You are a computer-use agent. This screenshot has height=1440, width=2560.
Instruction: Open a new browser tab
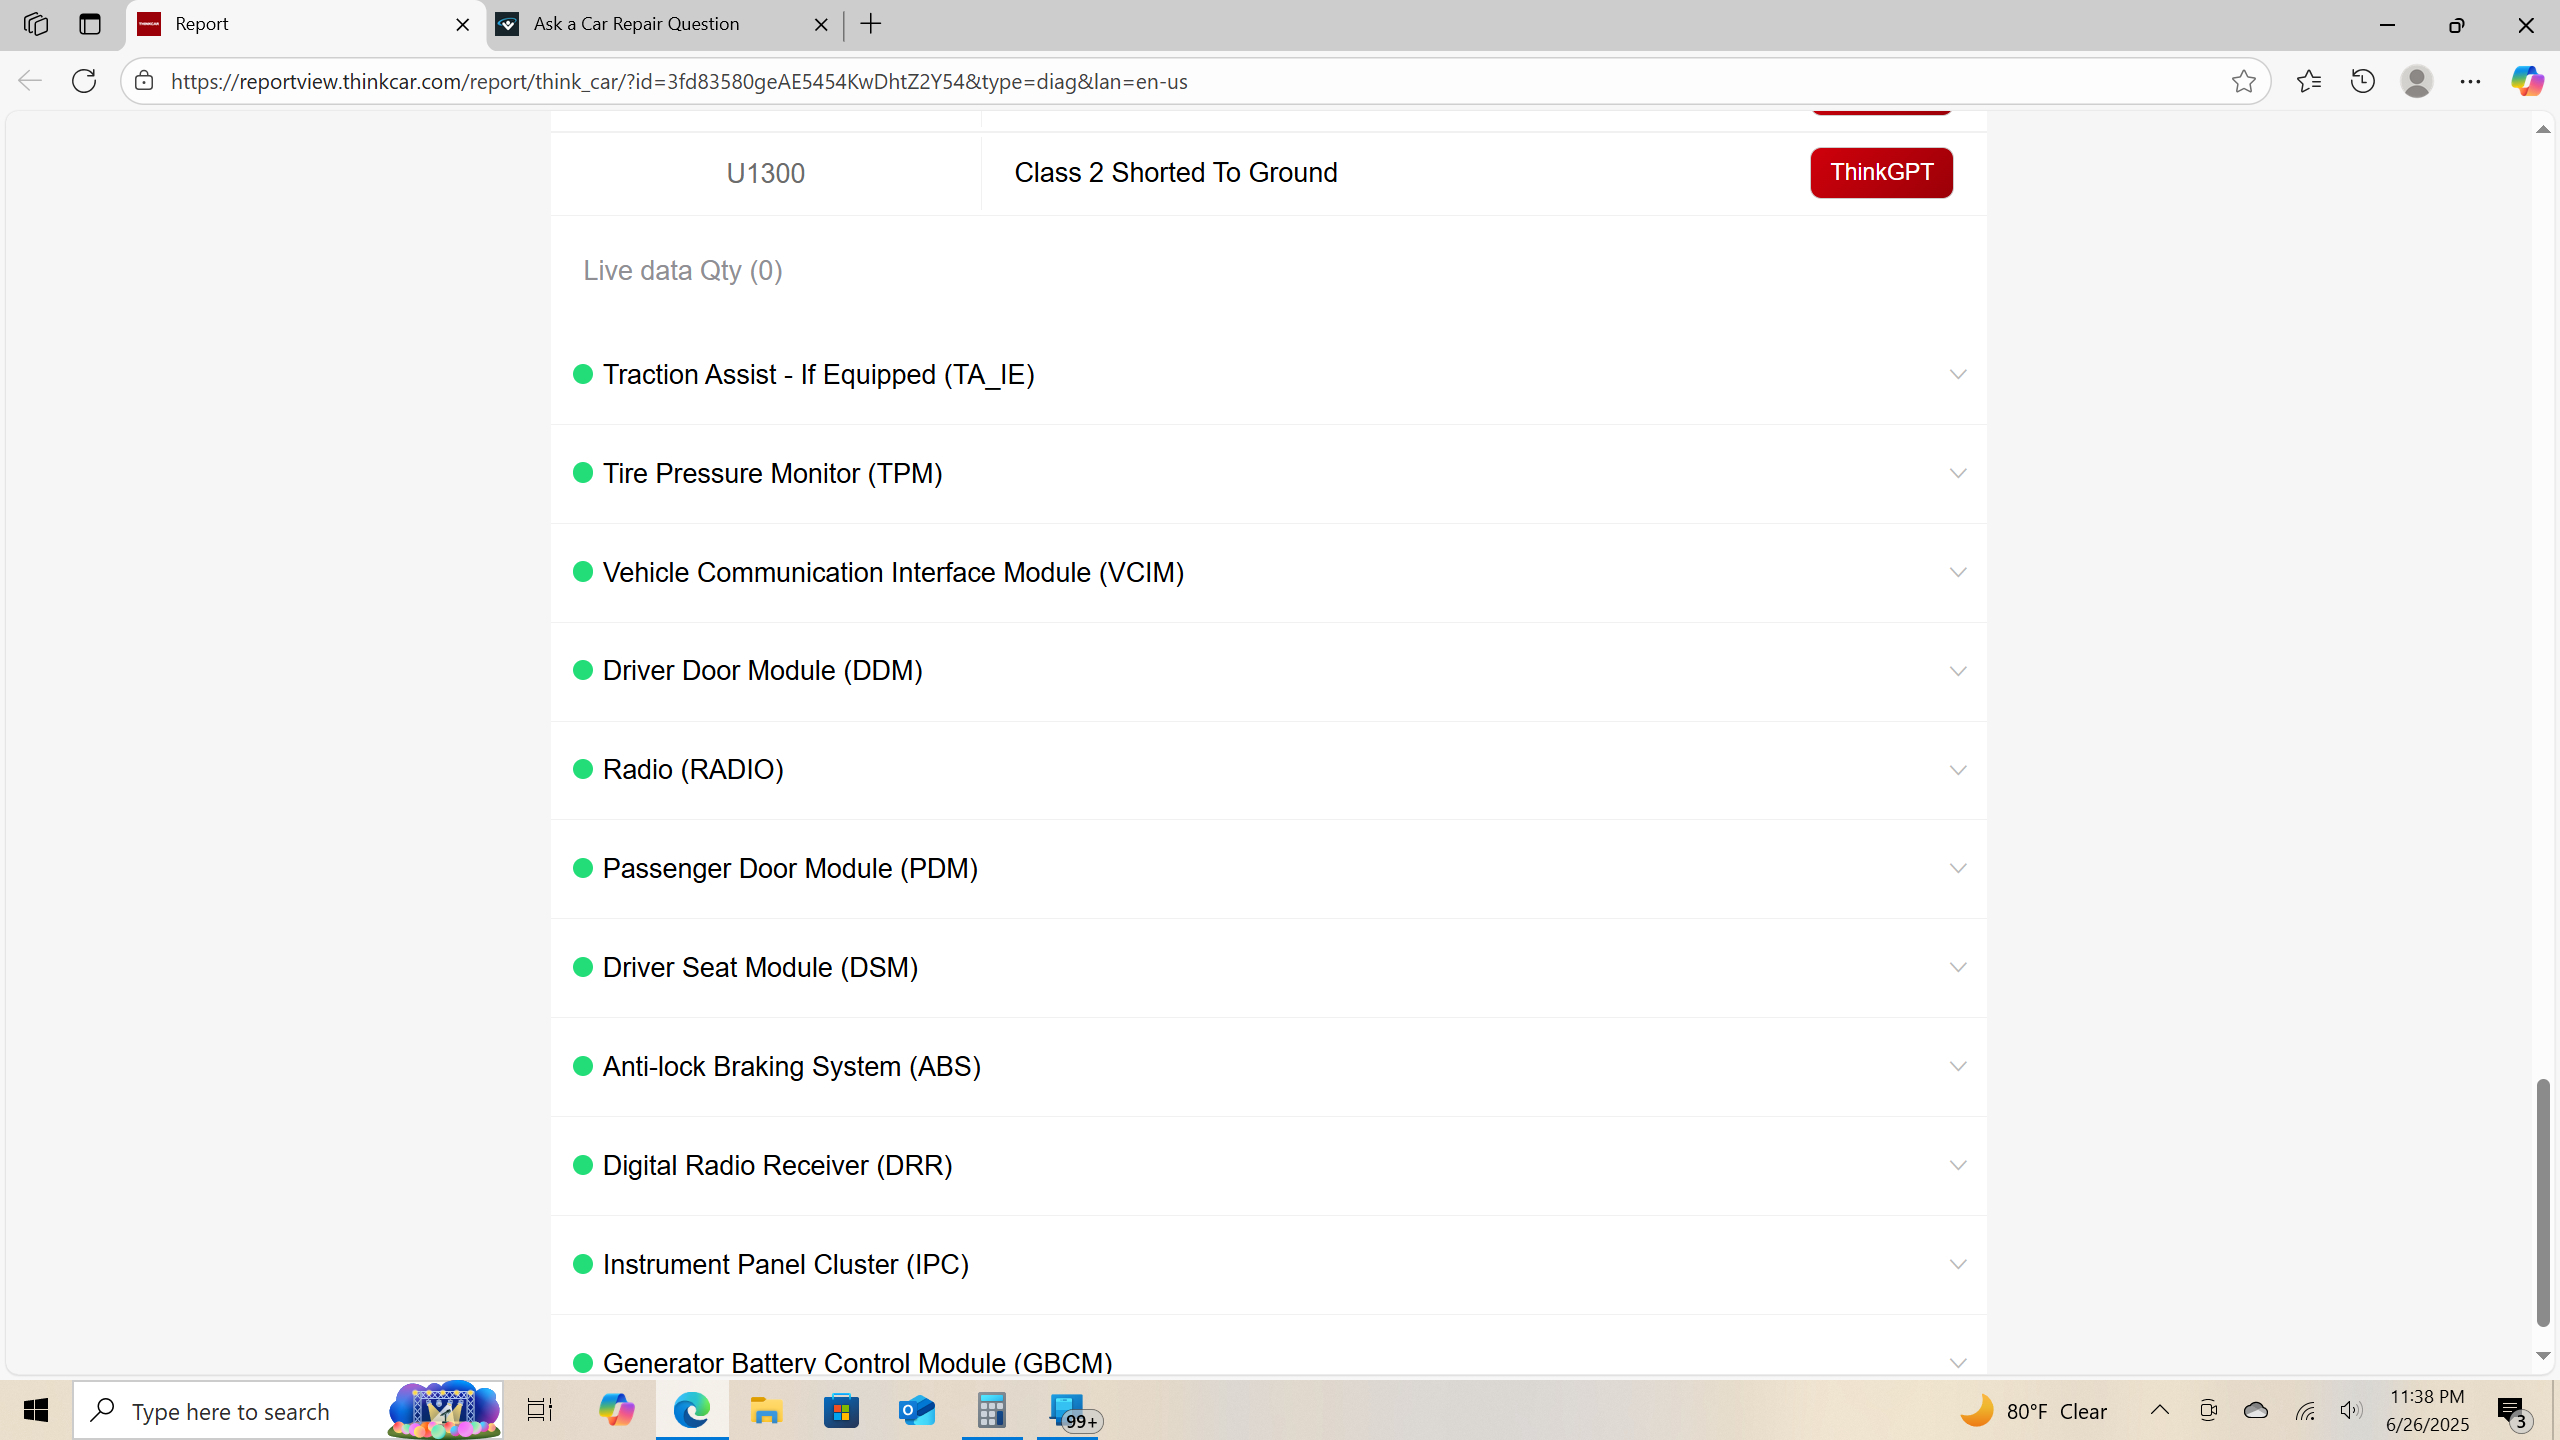(x=871, y=24)
